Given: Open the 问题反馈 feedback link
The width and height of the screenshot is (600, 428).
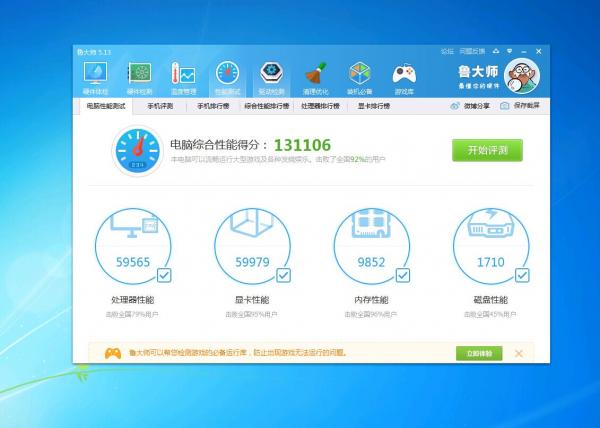Looking at the screenshot, I should coord(472,51).
